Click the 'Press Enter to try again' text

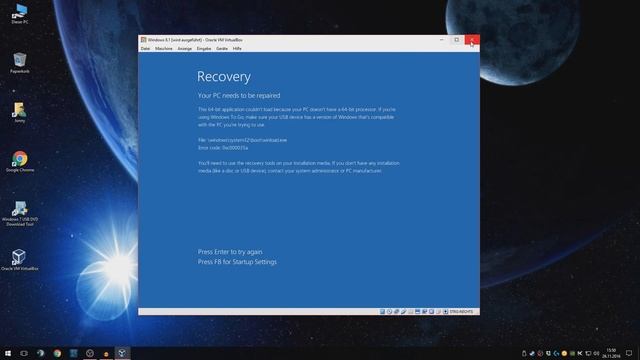click(230, 252)
